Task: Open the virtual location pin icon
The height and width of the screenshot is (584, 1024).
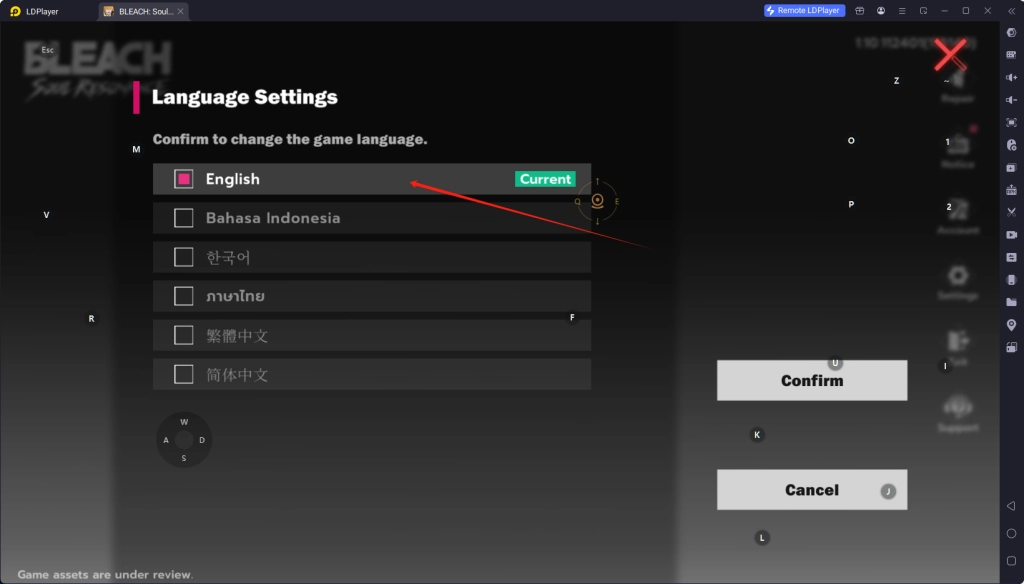Action: [1011, 327]
